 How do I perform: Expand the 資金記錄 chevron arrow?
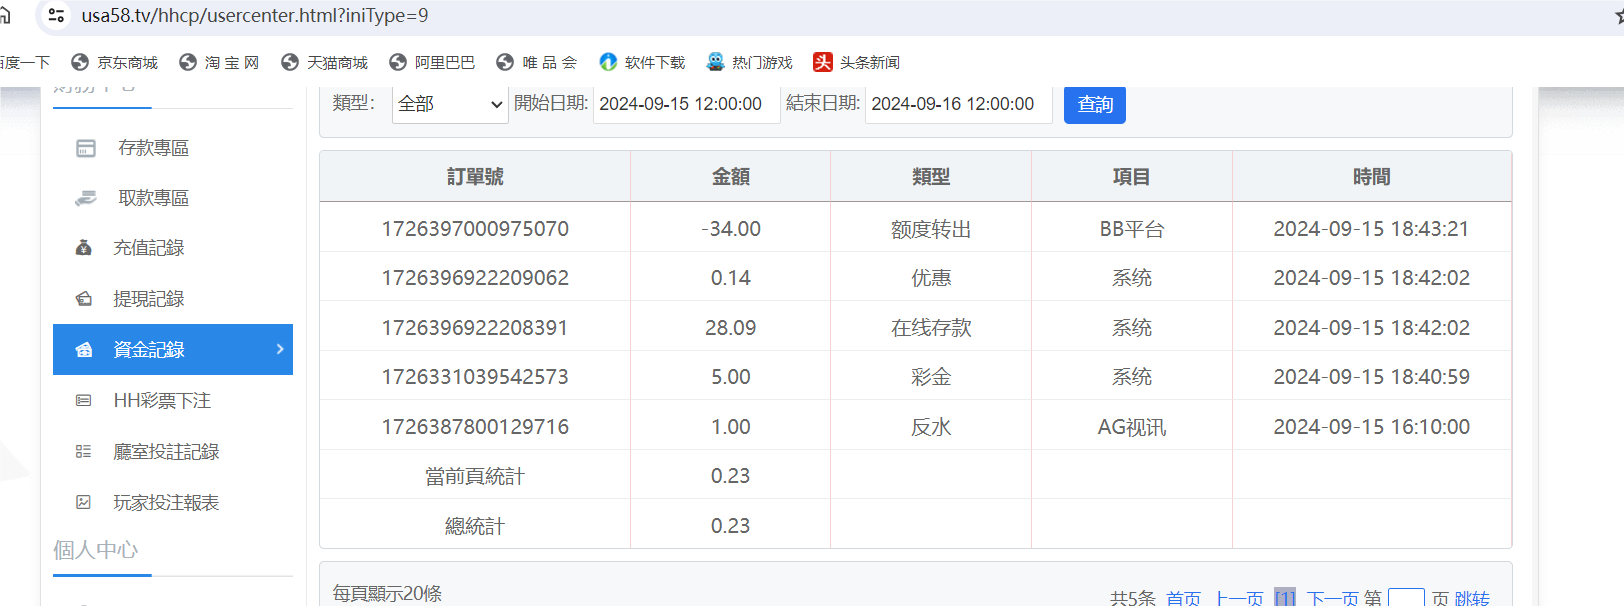pyautogui.click(x=280, y=349)
